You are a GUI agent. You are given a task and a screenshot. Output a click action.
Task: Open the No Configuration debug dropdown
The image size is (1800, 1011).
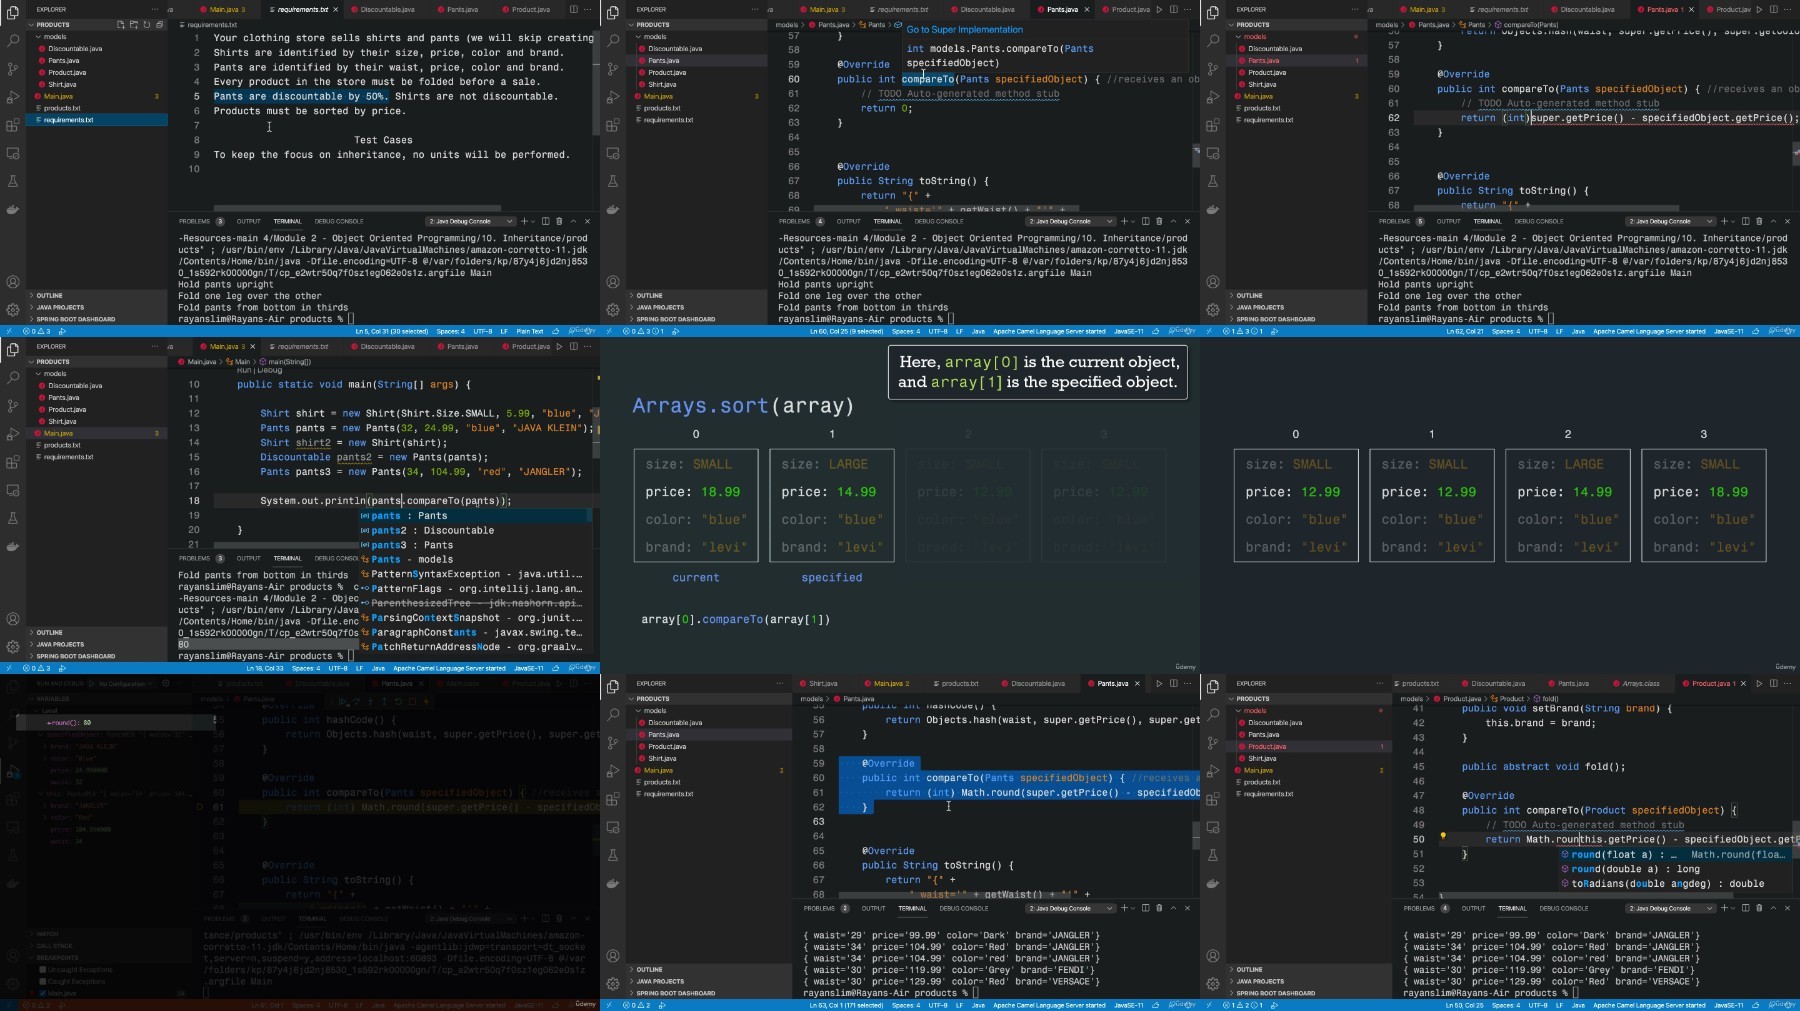[x=125, y=684]
